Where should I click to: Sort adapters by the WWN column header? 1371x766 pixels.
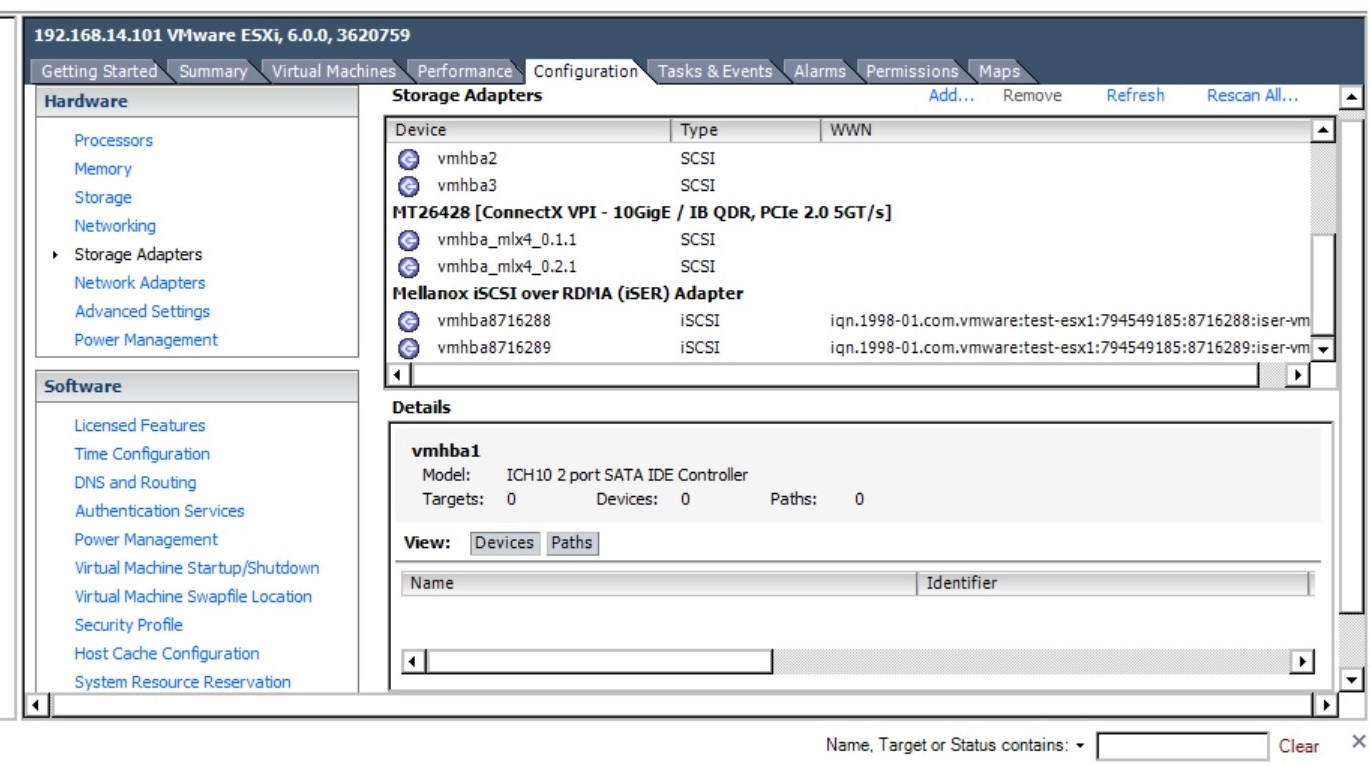point(1064,131)
